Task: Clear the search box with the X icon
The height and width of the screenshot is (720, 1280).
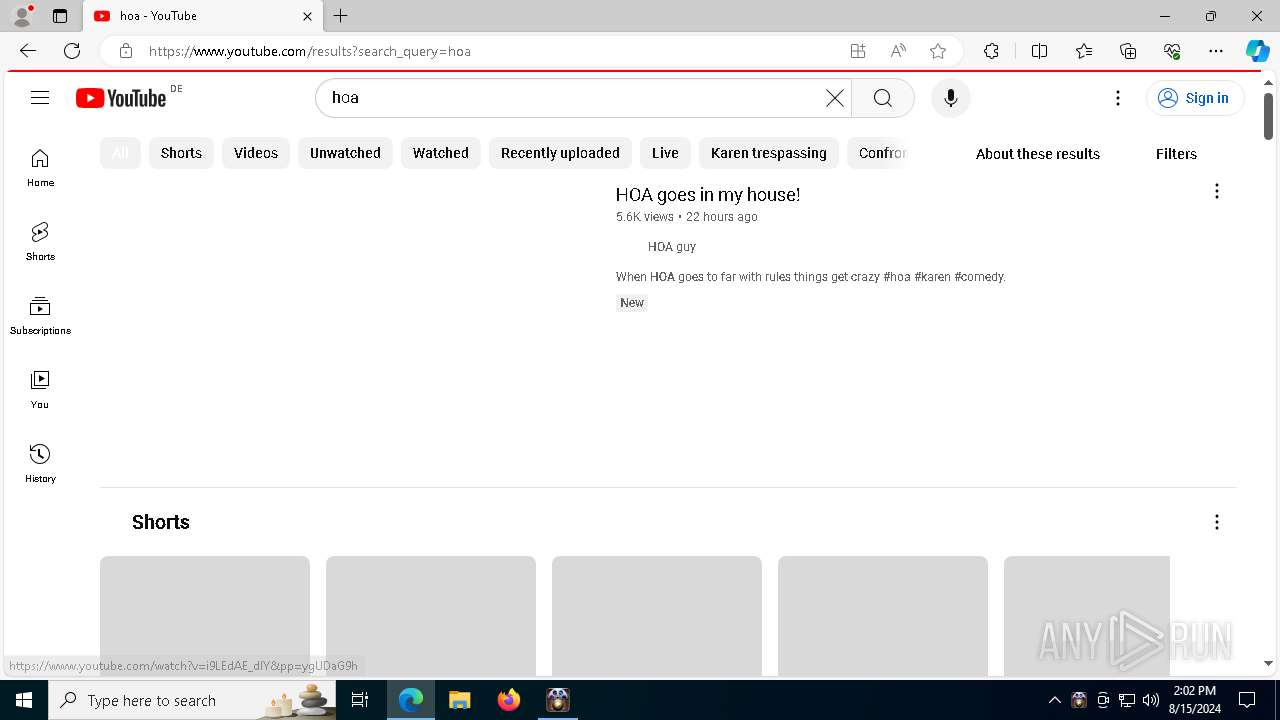Action: (835, 98)
